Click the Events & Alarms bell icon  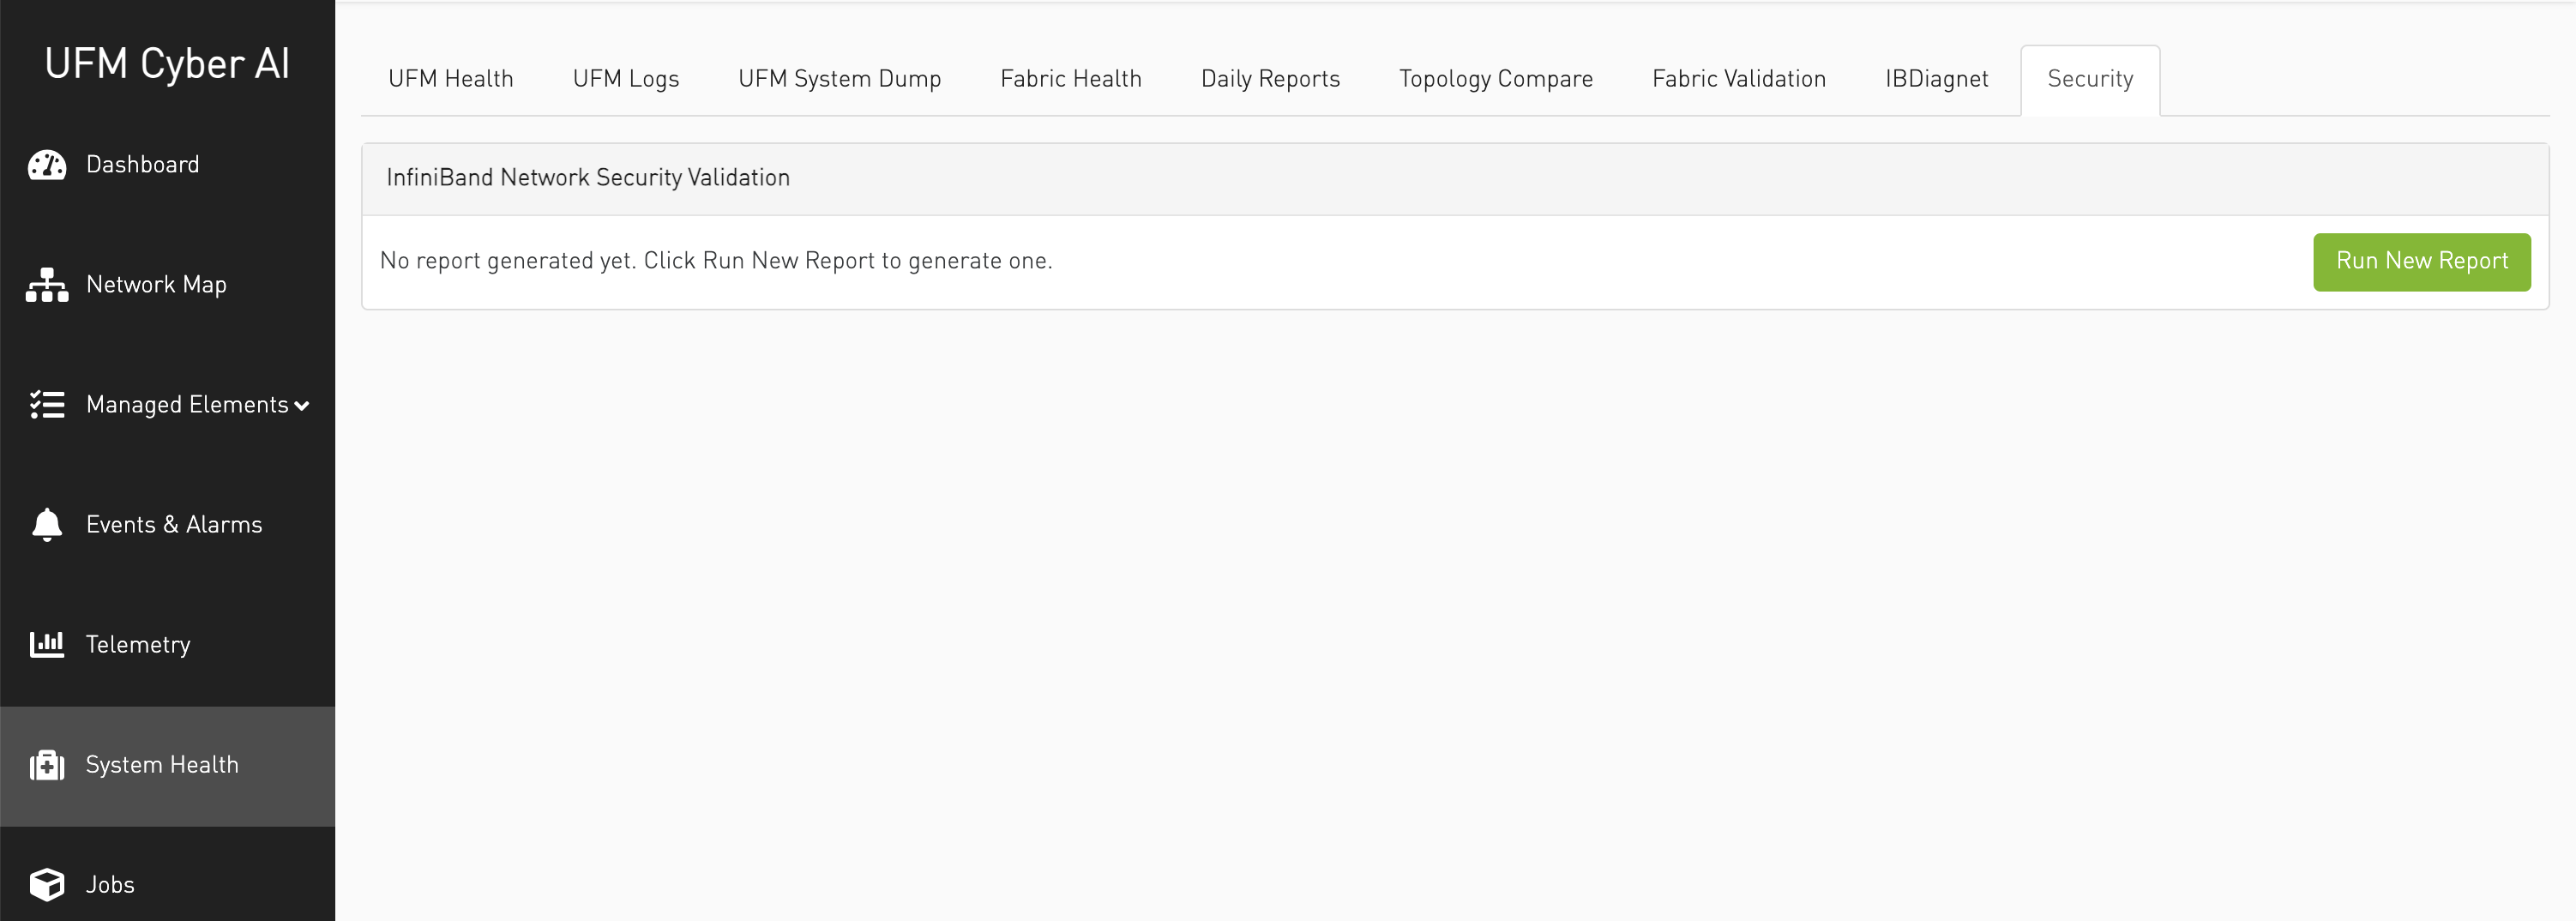(47, 525)
